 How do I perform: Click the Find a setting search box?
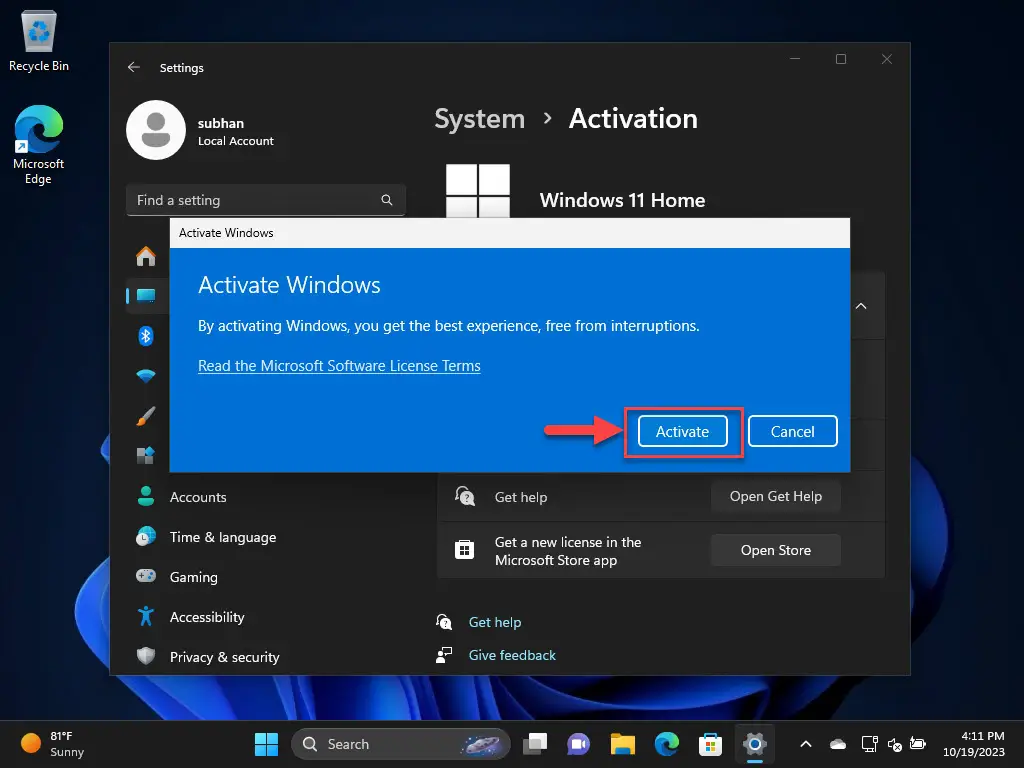point(266,200)
